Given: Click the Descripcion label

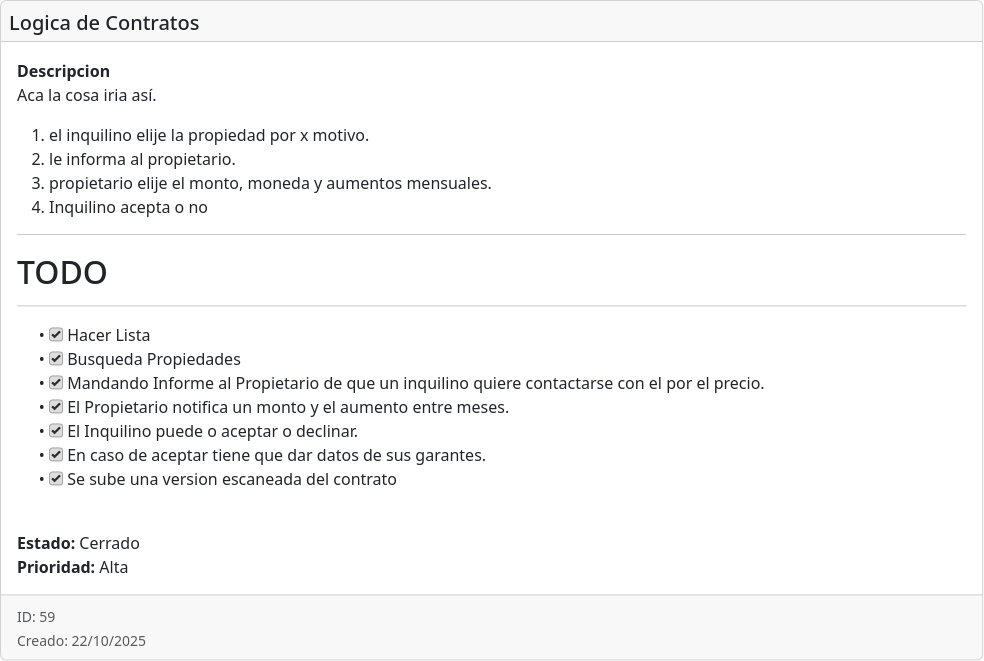Looking at the screenshot, I should (63, 71).
